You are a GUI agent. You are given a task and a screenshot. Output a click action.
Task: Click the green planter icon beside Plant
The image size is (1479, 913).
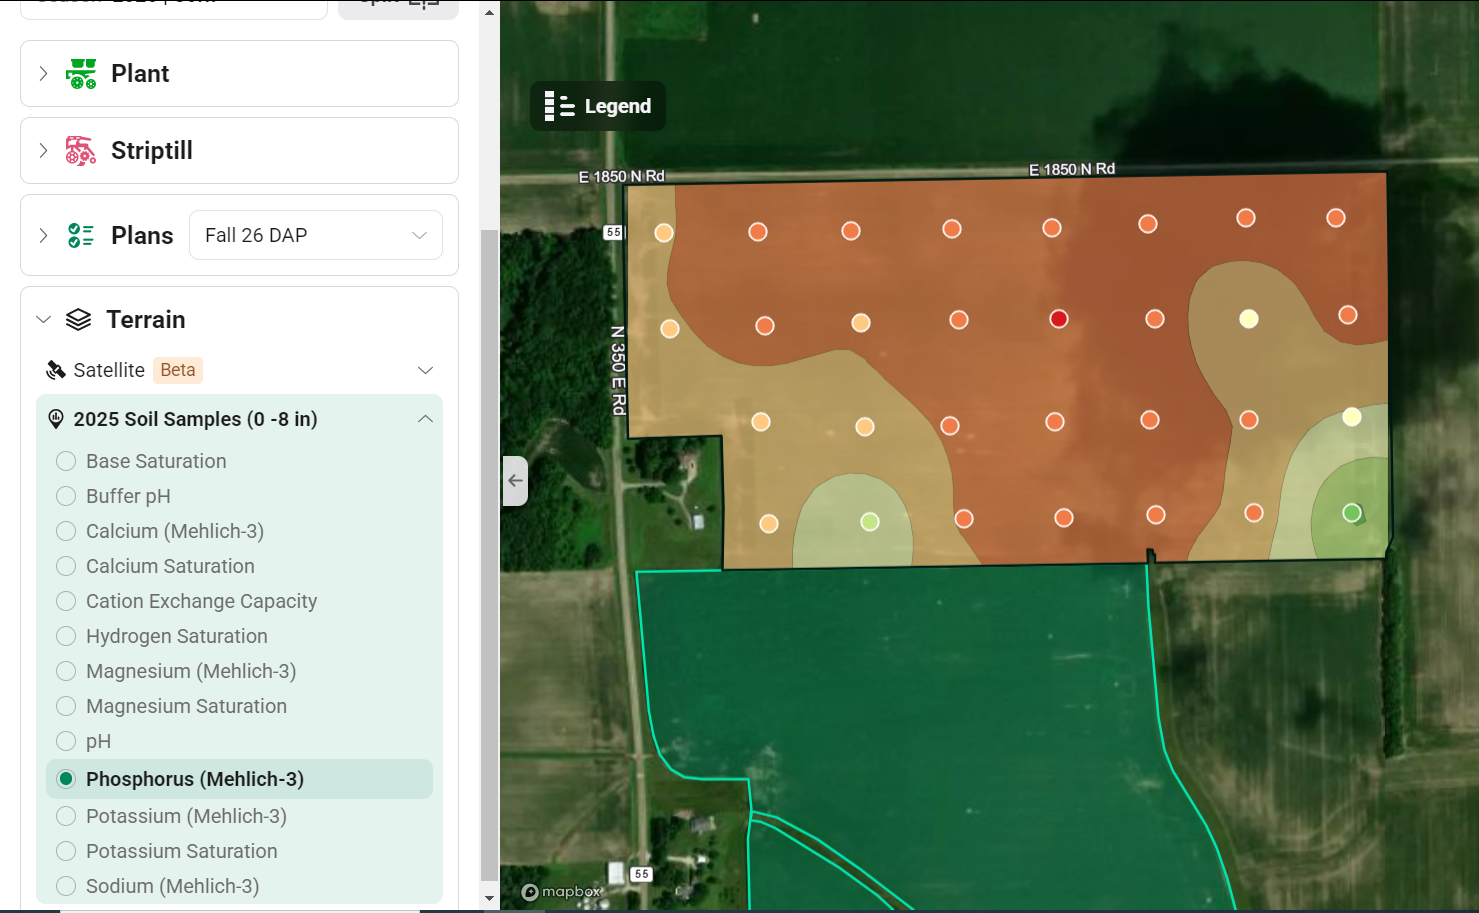coord(81,74)
